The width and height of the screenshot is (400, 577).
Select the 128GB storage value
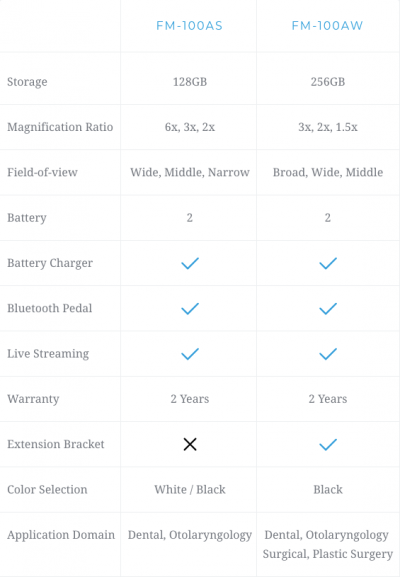pos(190,82)
